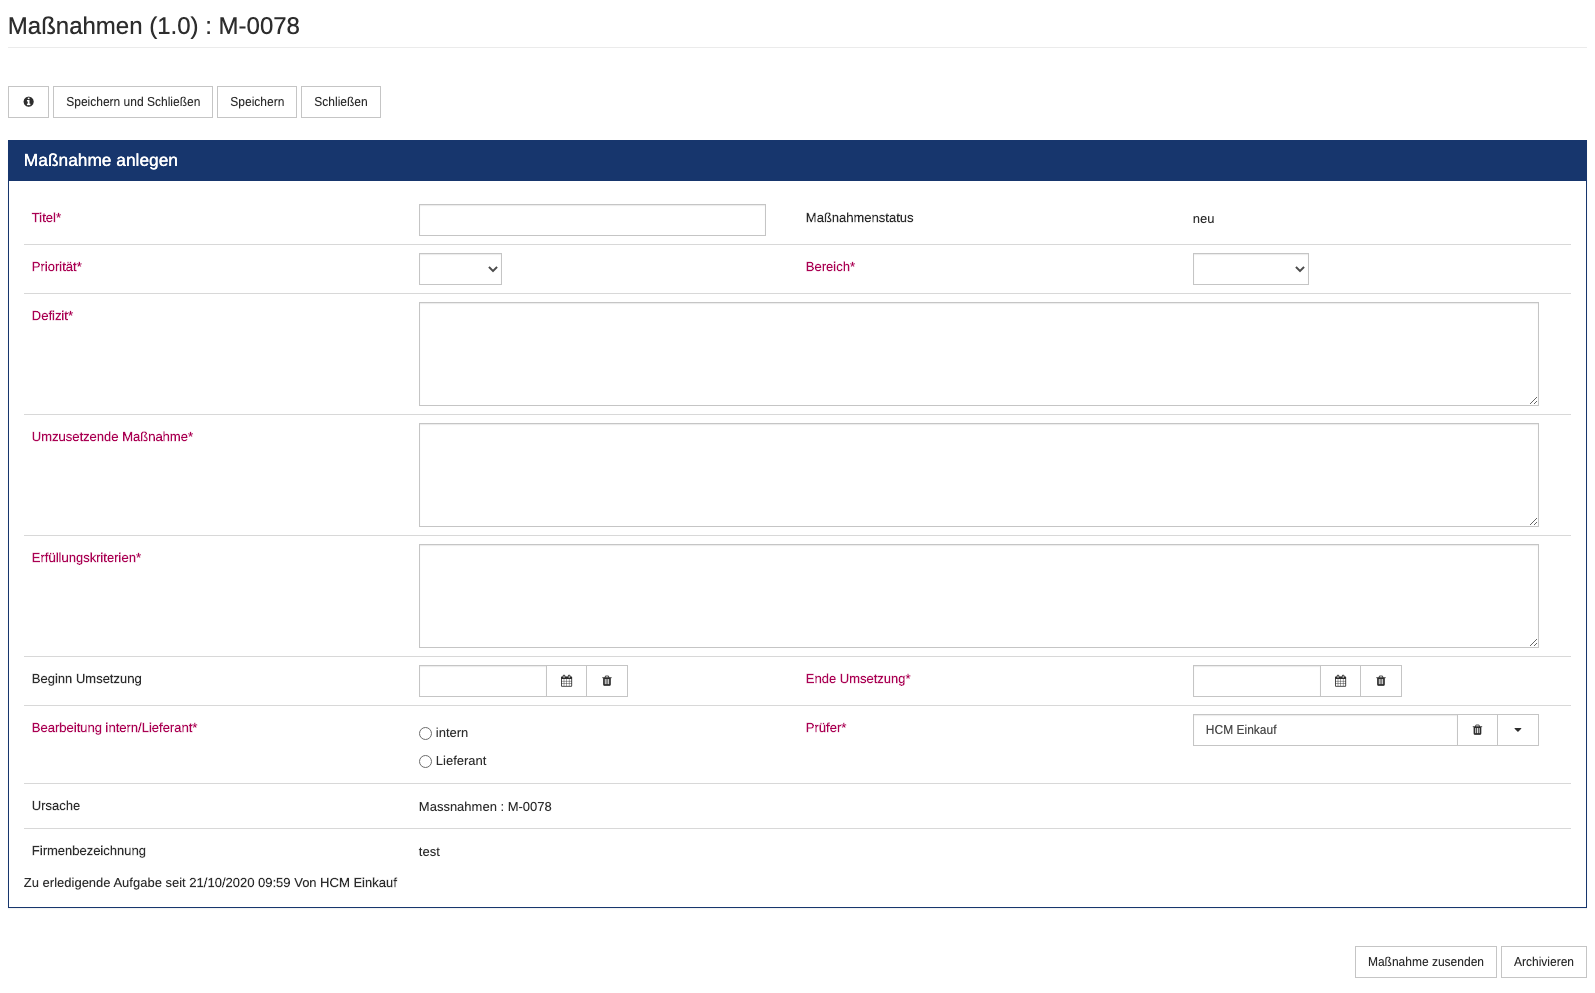Screen dimensions: 1595x993
Task: Click the Archivieren button
Action: click(1543, 962)
